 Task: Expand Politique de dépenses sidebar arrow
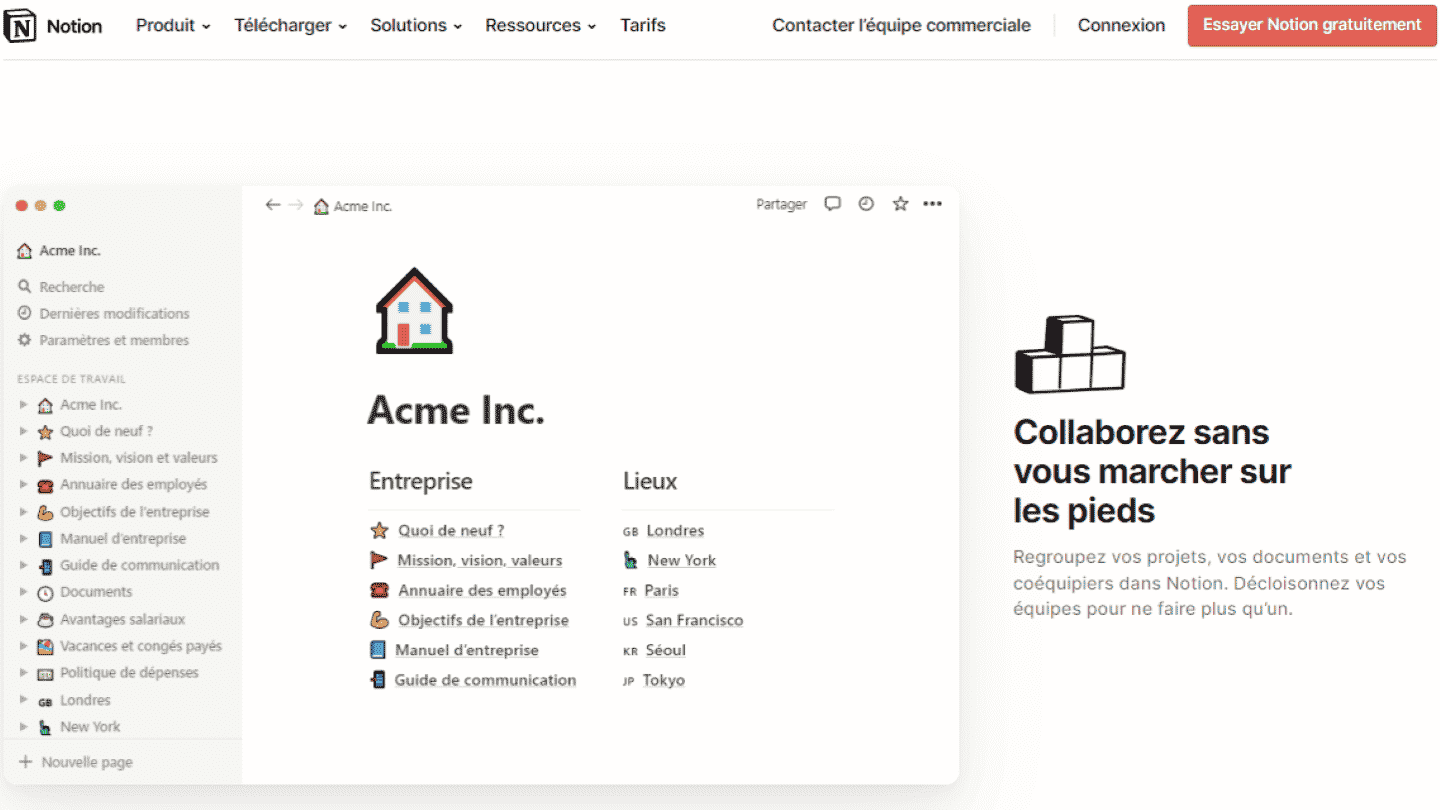pyautogui.click(x=23, y=673)
